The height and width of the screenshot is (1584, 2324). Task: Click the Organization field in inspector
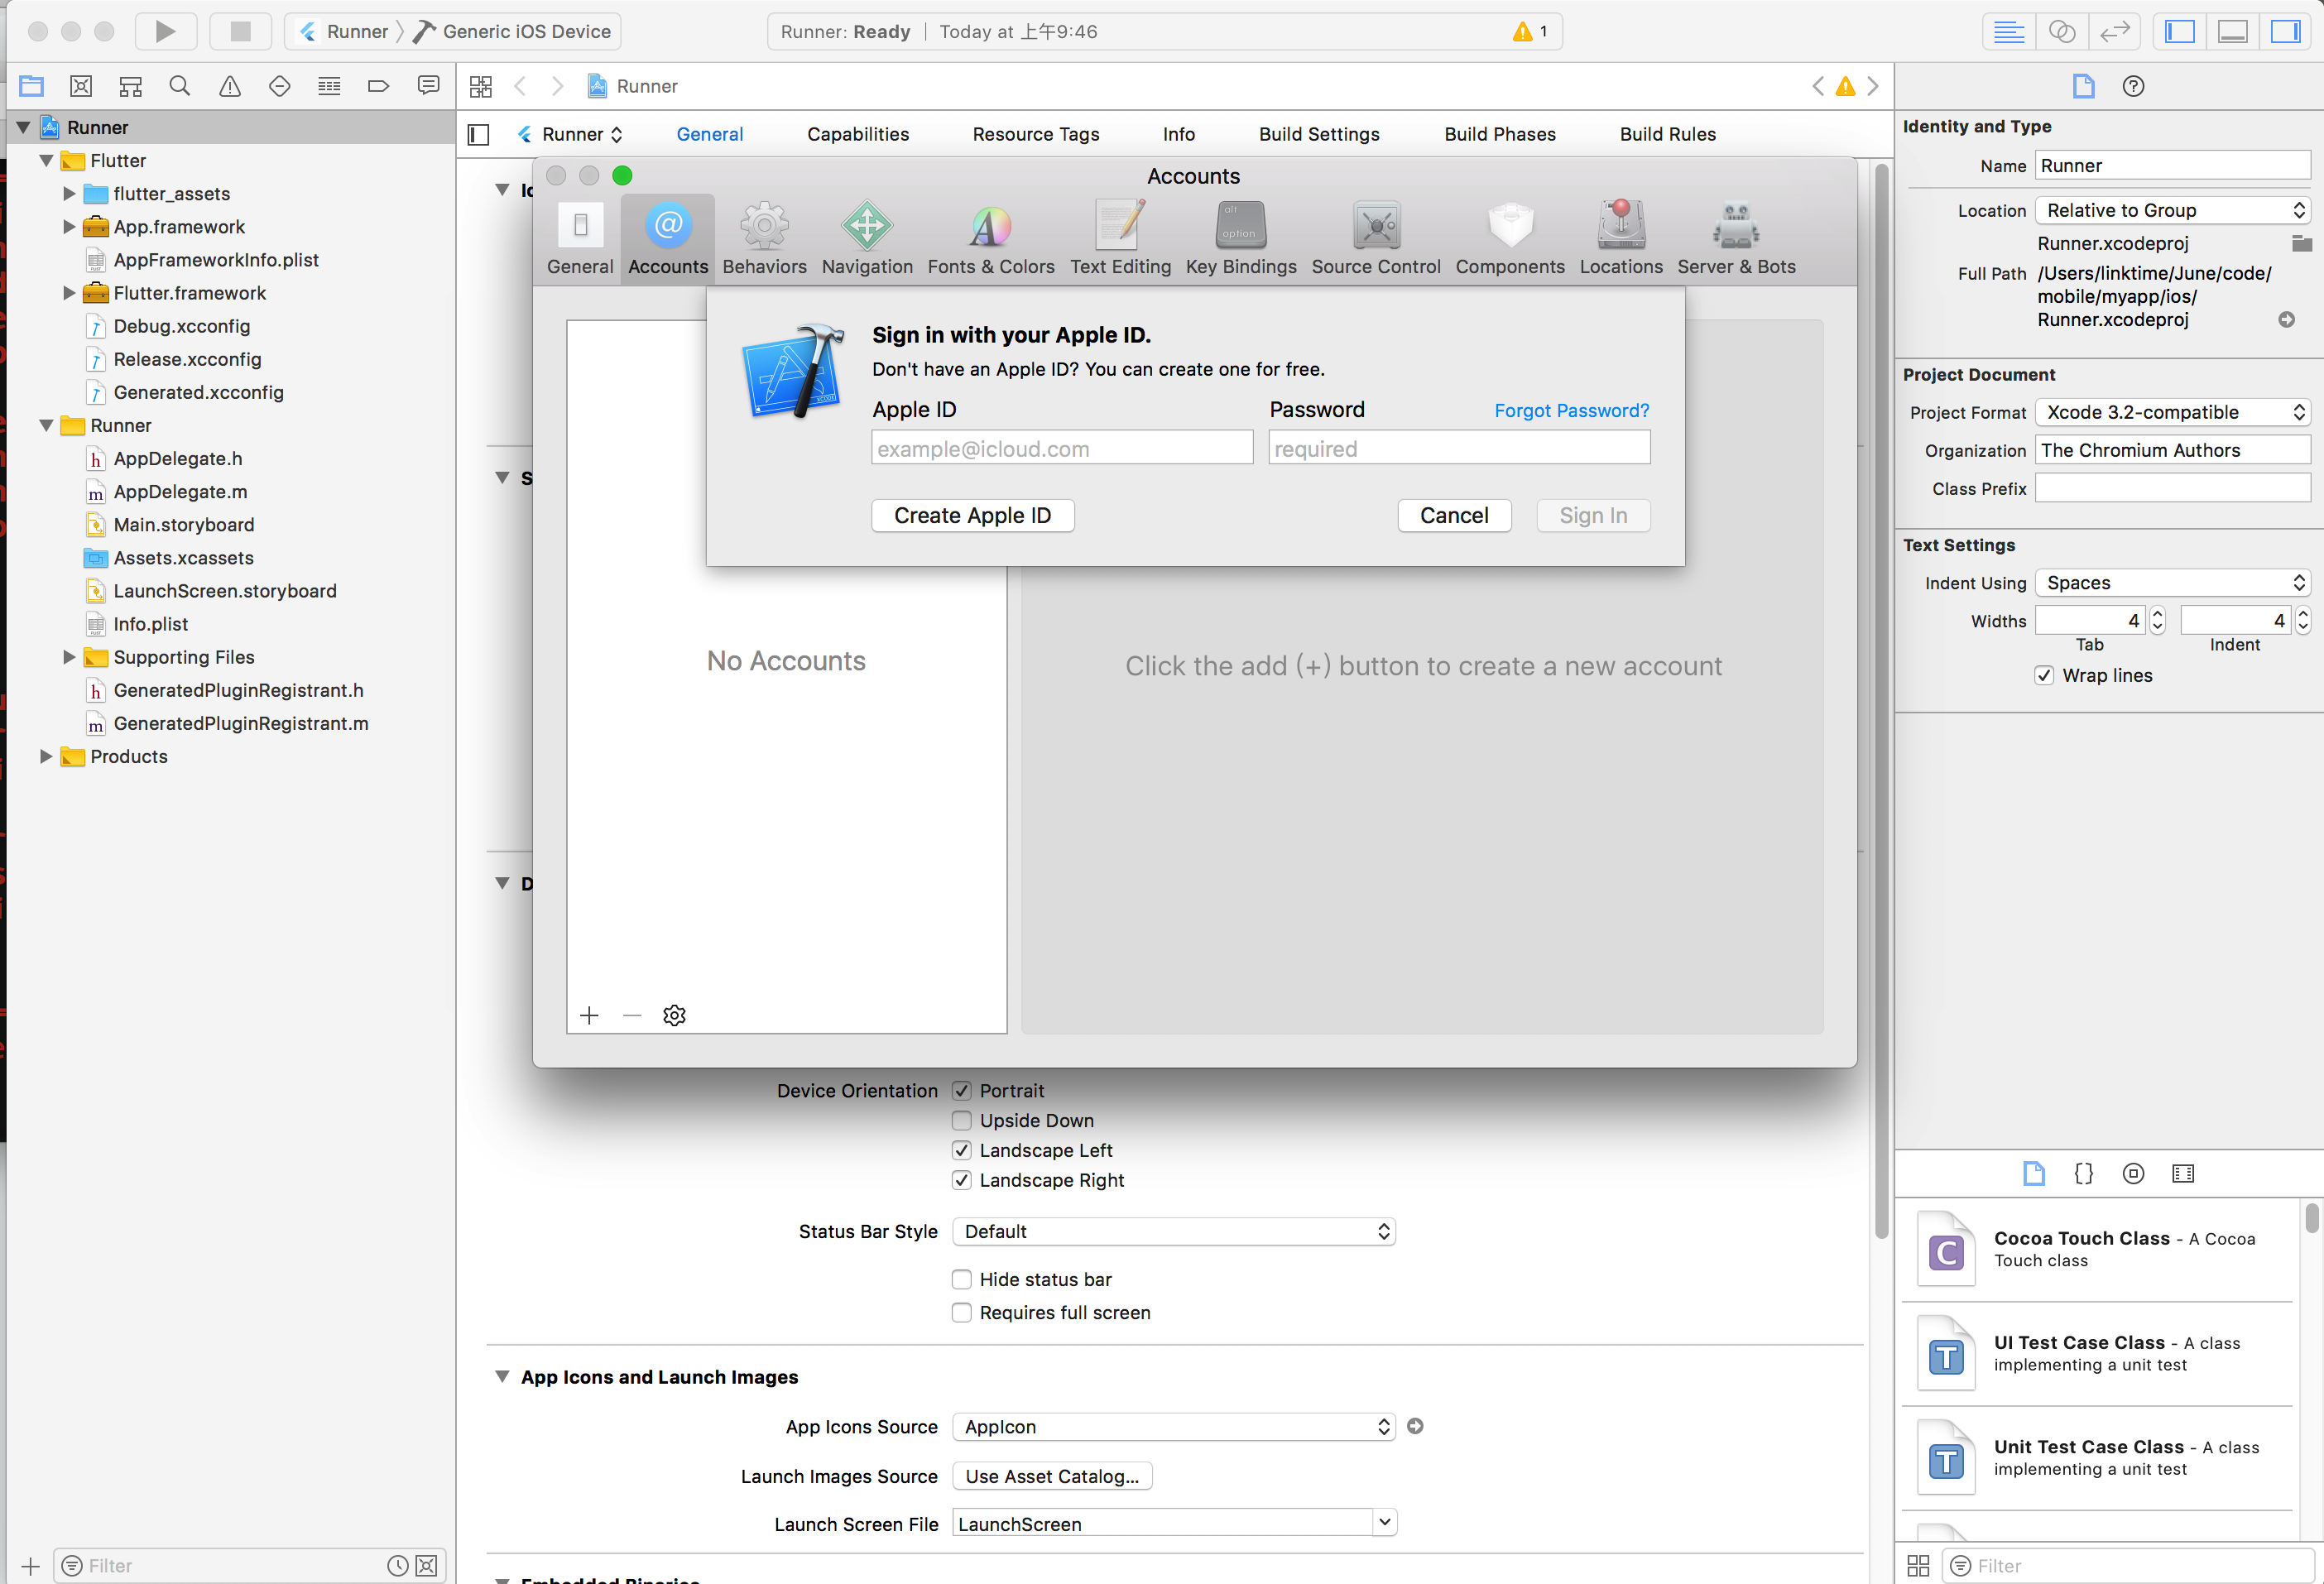point(2173,450)
